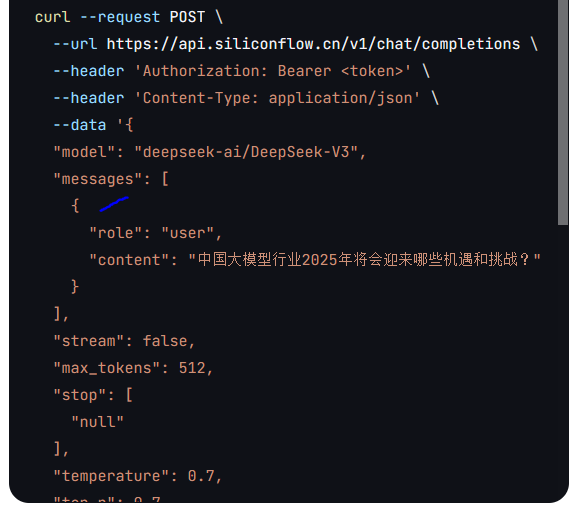Click the --request flag

[120, 17]
